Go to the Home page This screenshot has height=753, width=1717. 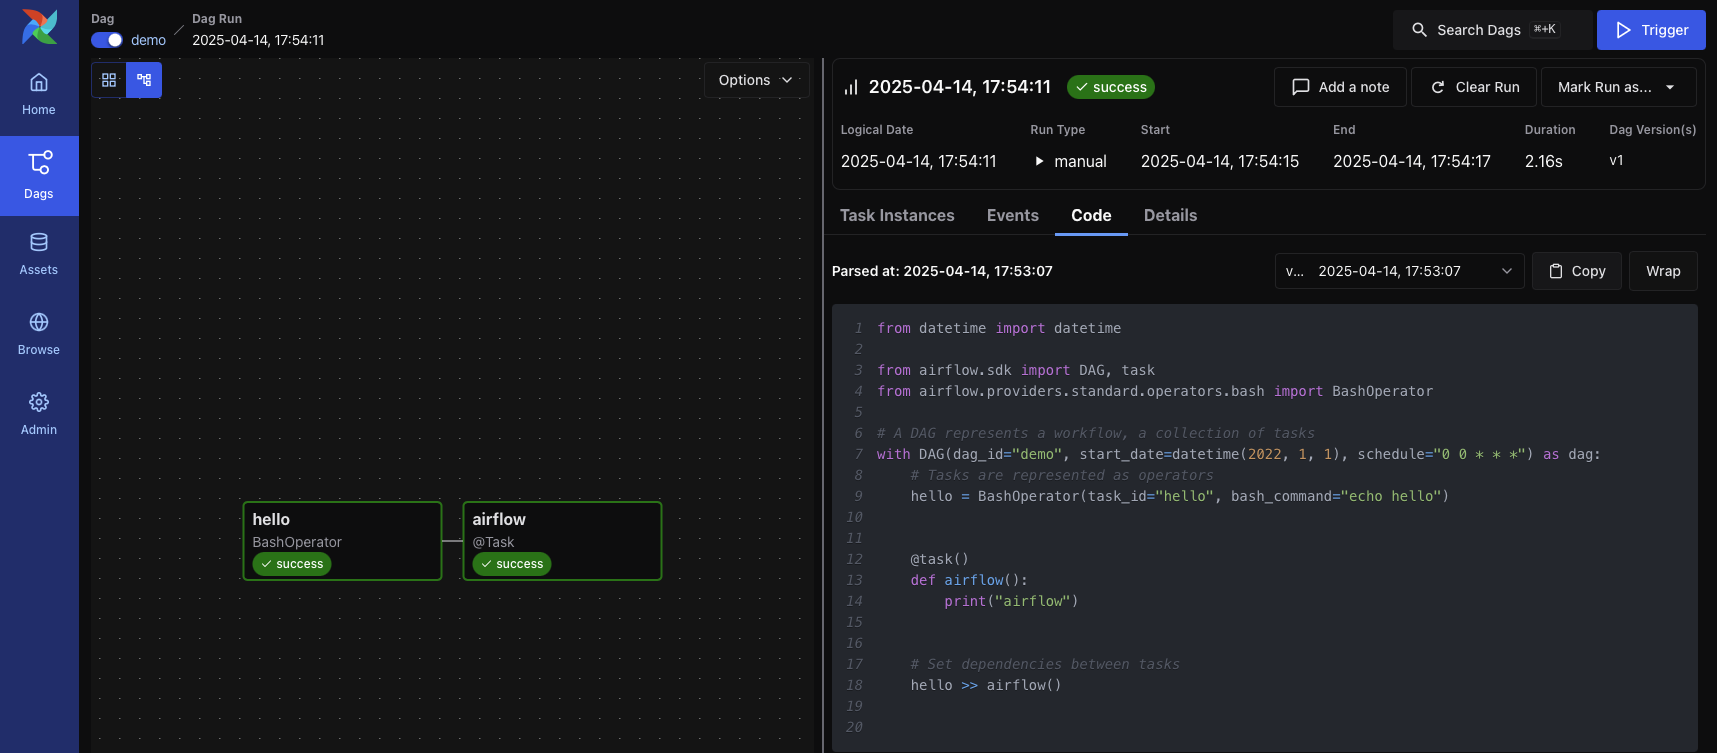point(39,94)
